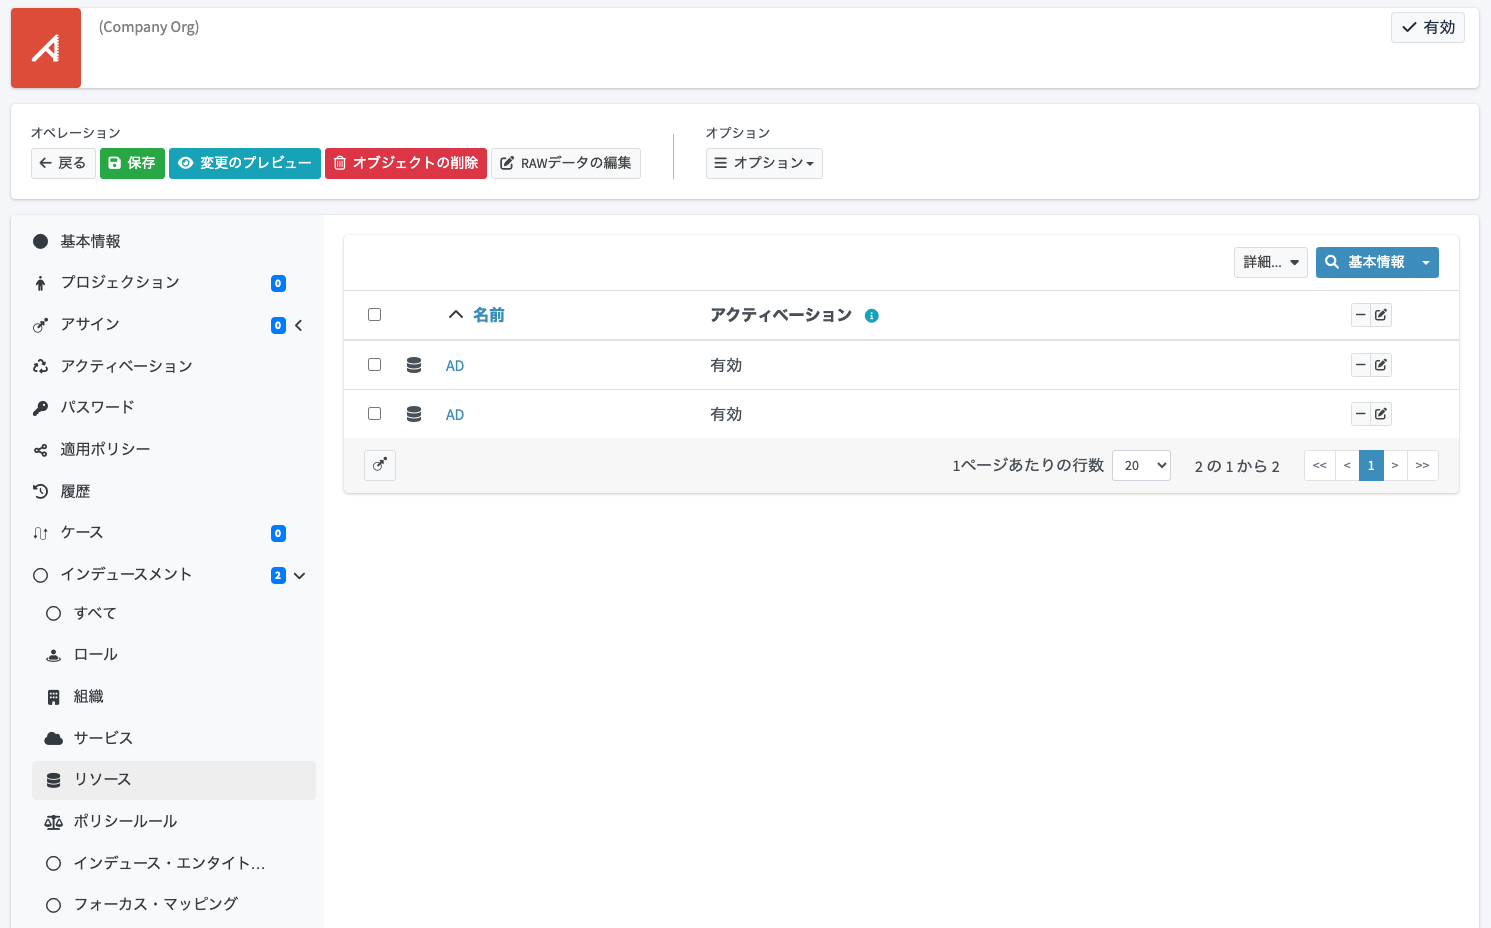Check the first AD row checkbox

[x=375, y=365]
